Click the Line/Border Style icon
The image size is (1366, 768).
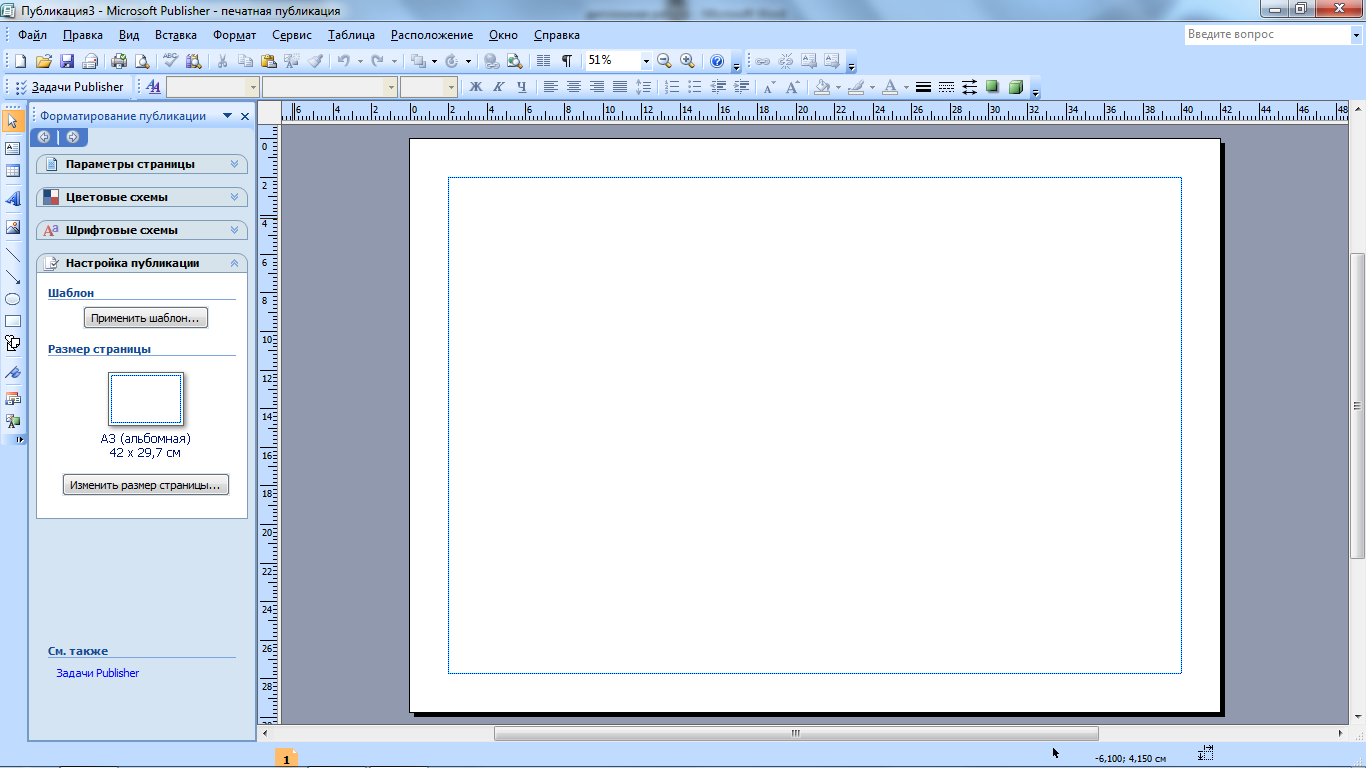[923, 87]
